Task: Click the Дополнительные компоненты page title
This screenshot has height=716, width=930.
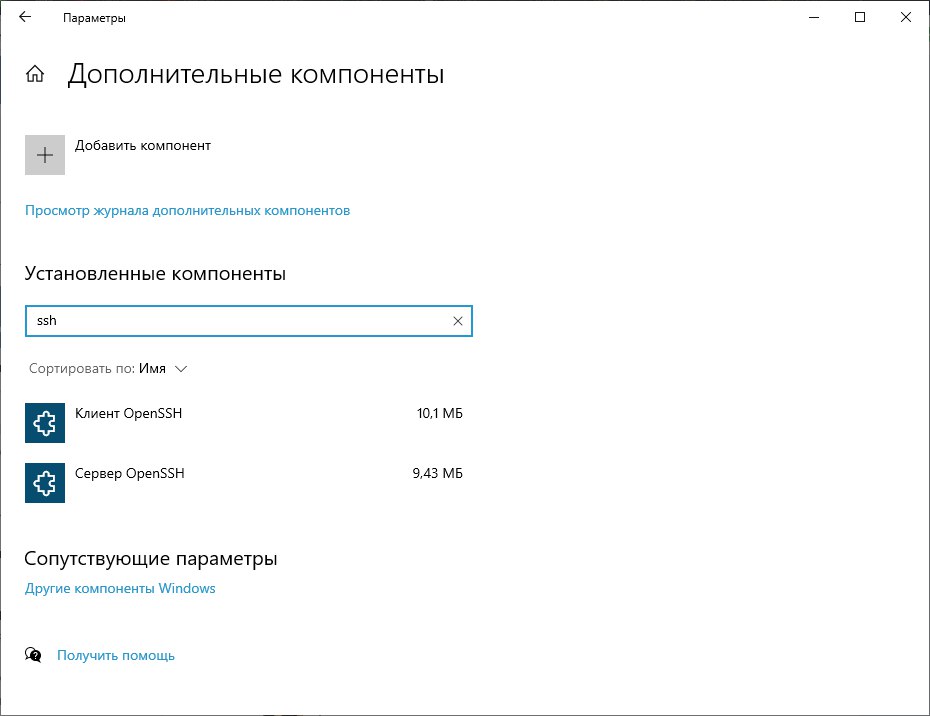Action: (256, 75)
